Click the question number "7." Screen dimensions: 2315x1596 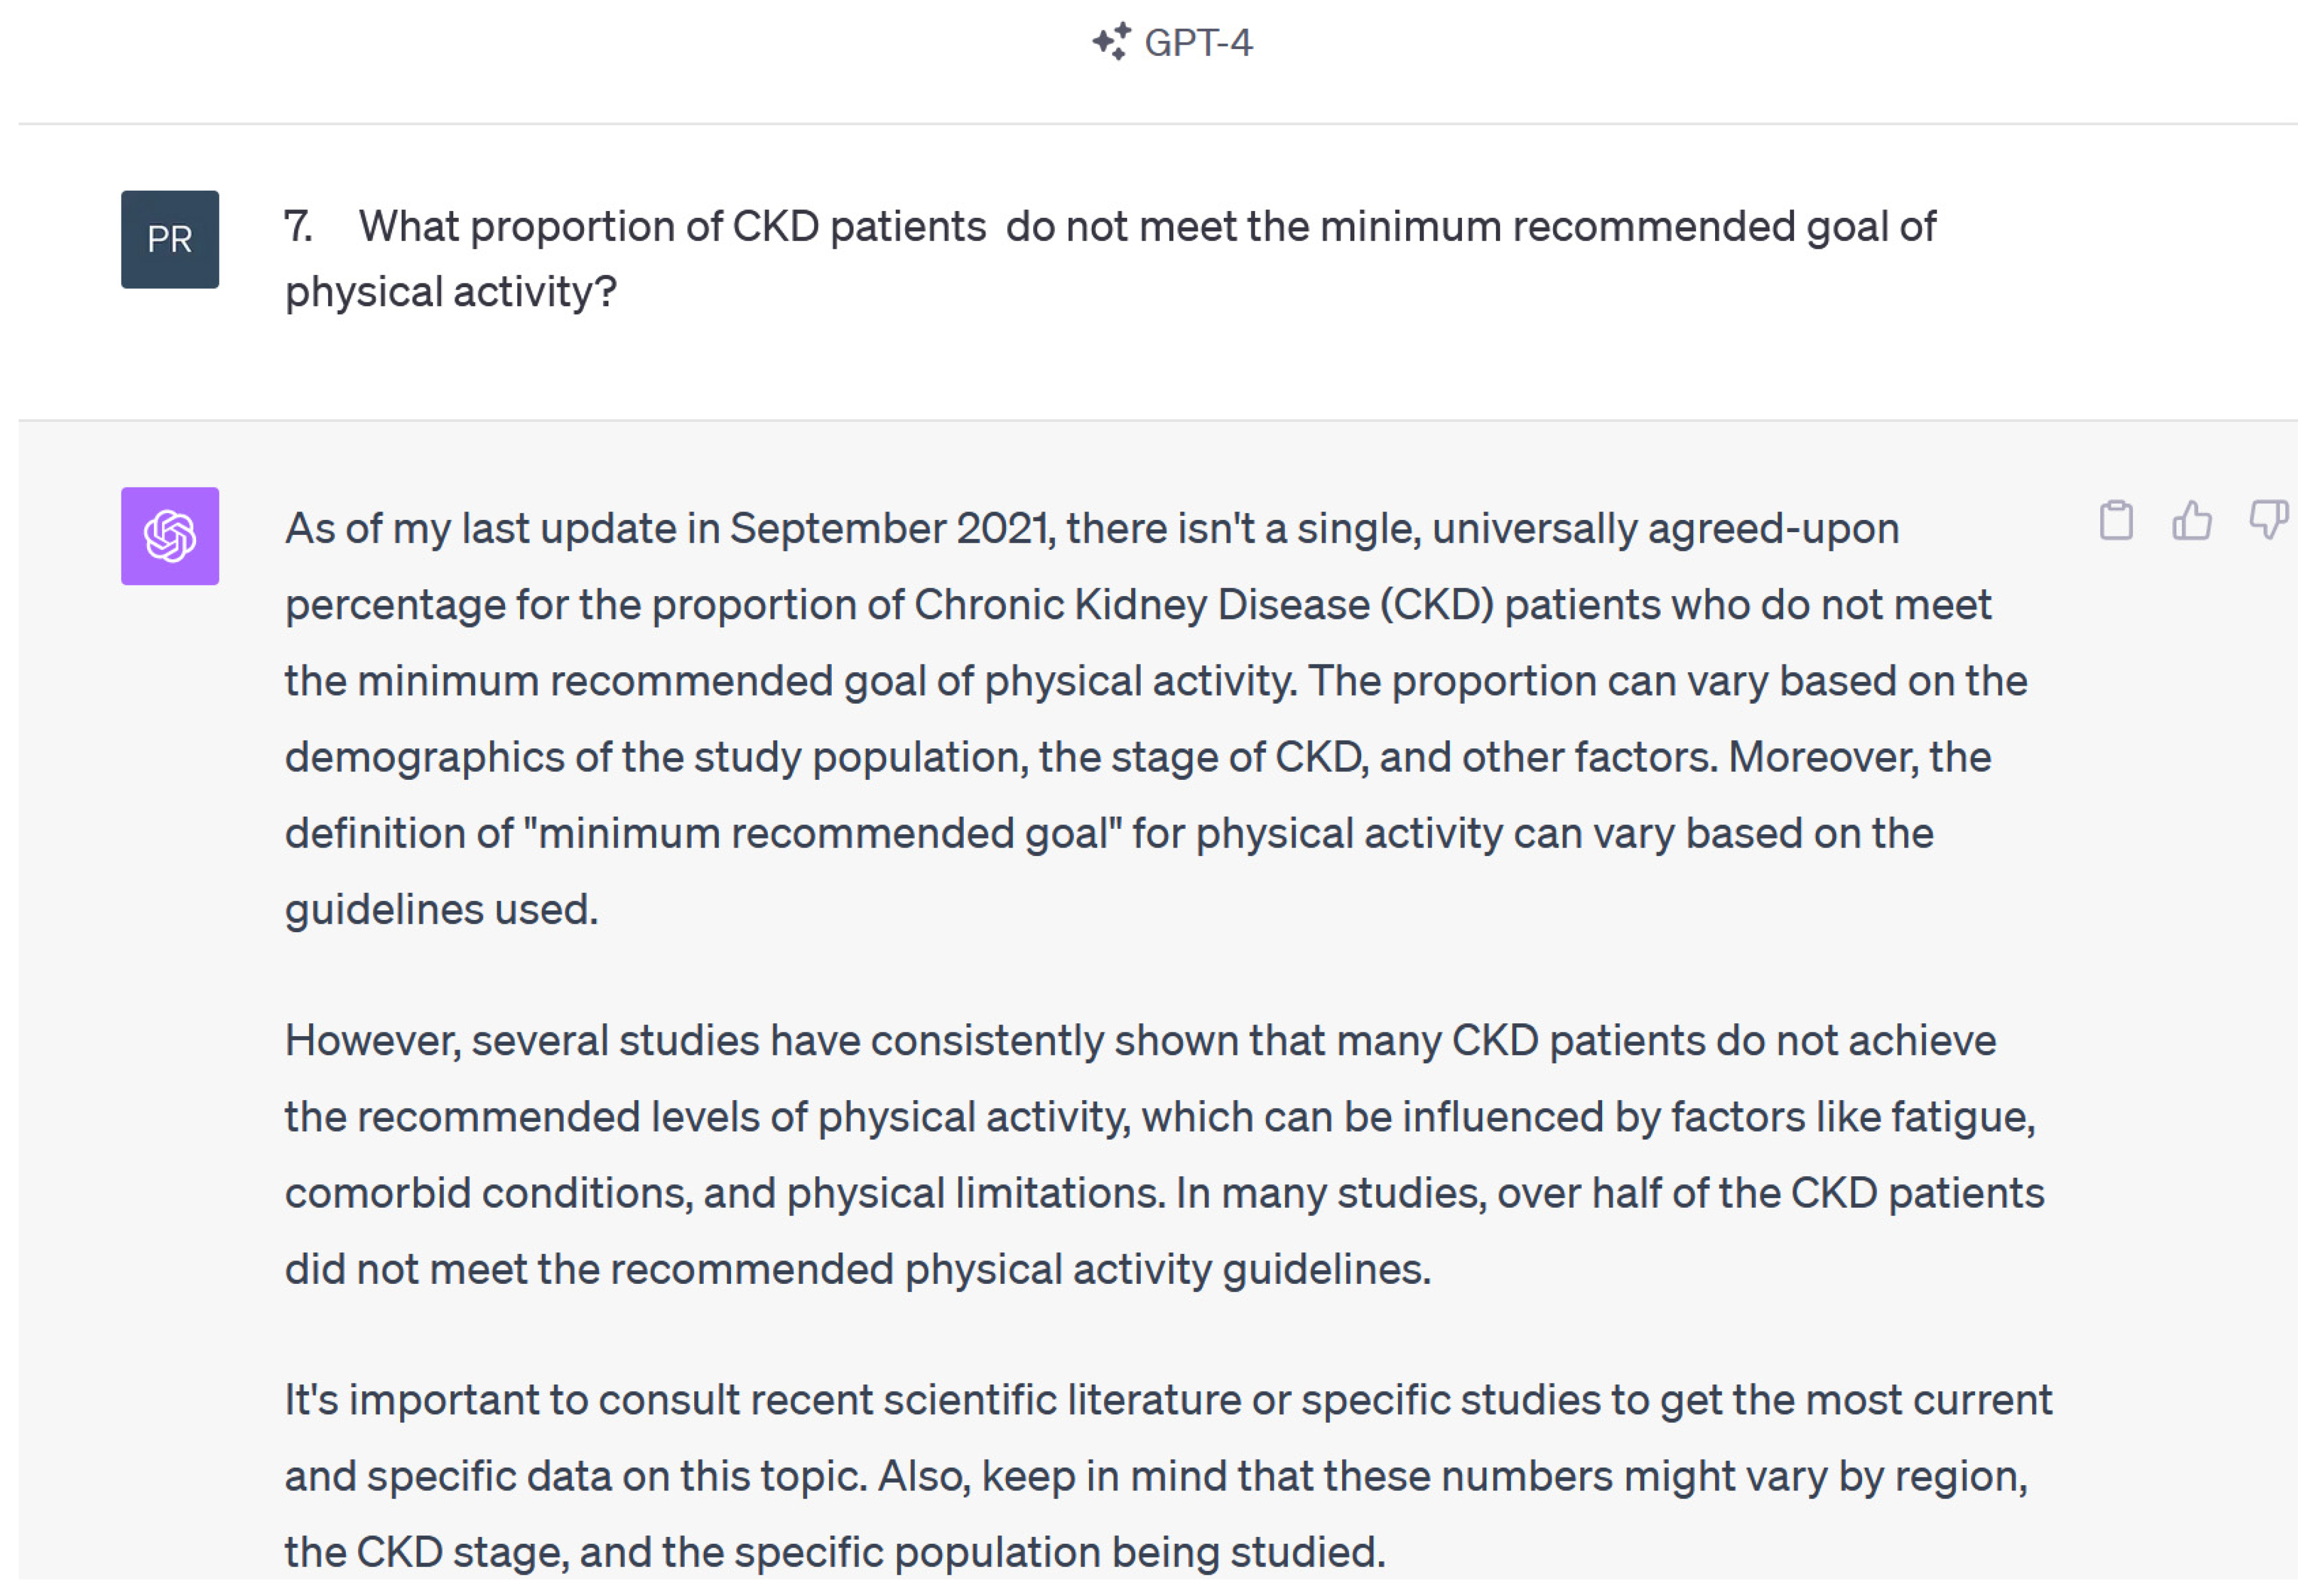(x=298, y=227)
